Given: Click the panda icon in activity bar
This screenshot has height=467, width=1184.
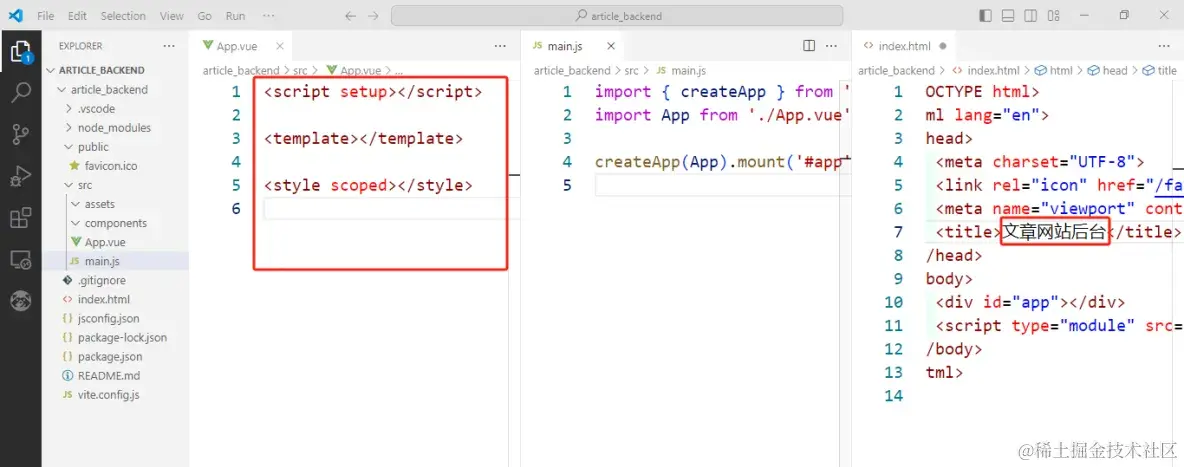Looking at the screenshot, I should (x=20, y=302).
